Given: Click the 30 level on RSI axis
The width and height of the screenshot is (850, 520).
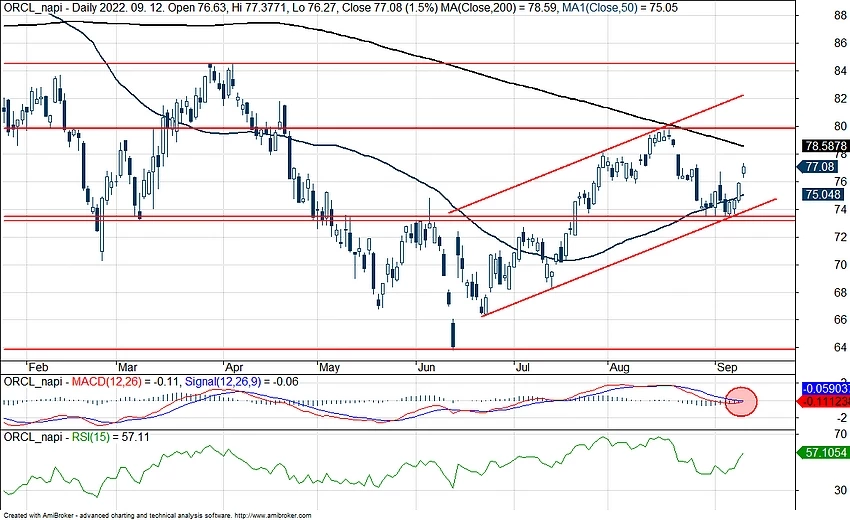Looking at the screenshot, I should [x=841, y=490].
